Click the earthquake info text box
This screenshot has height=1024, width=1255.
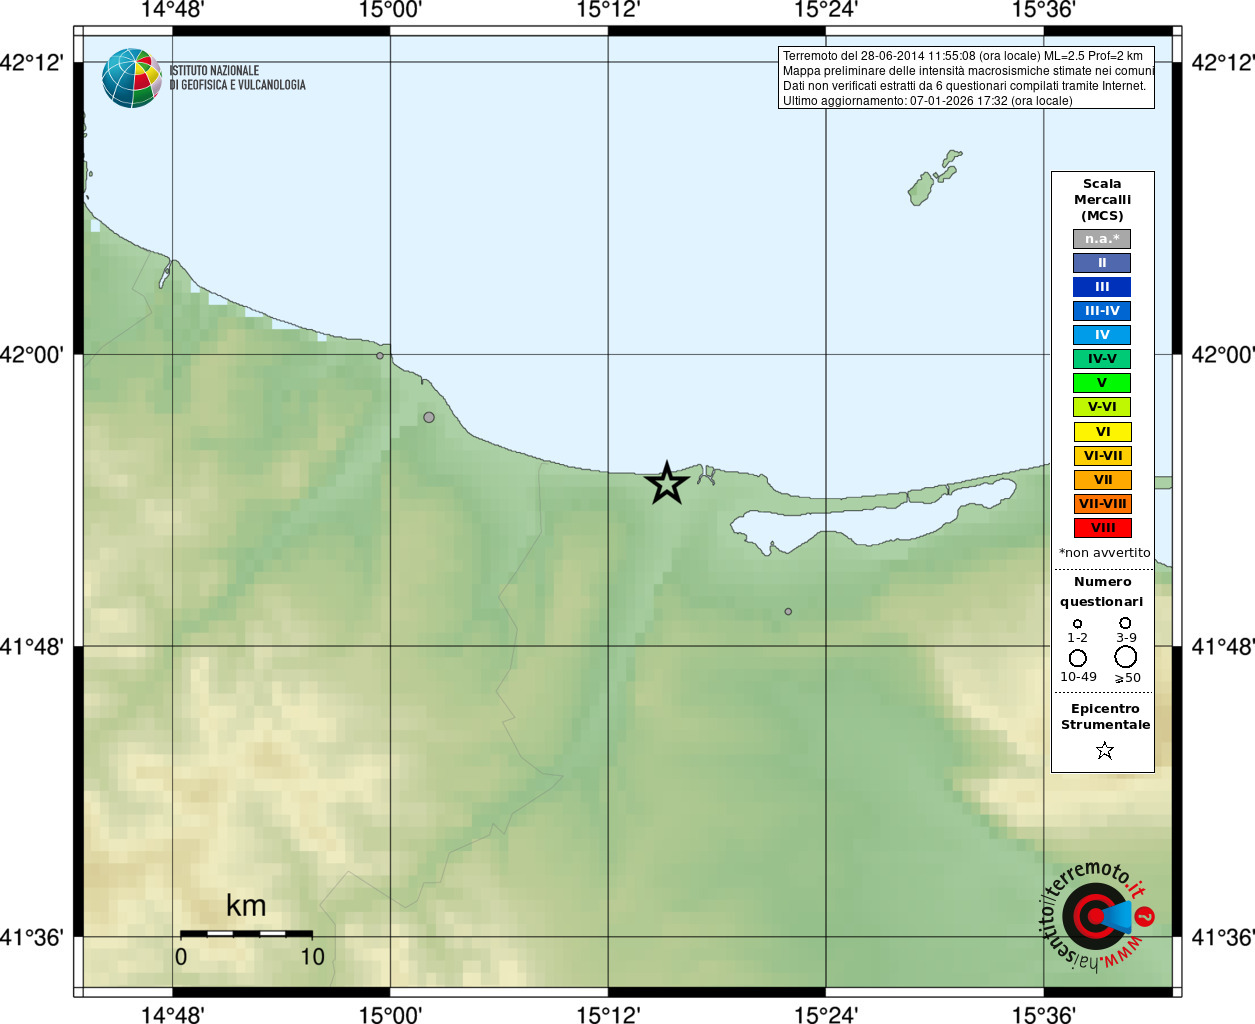pyautogui.click(x=966, y=78)
